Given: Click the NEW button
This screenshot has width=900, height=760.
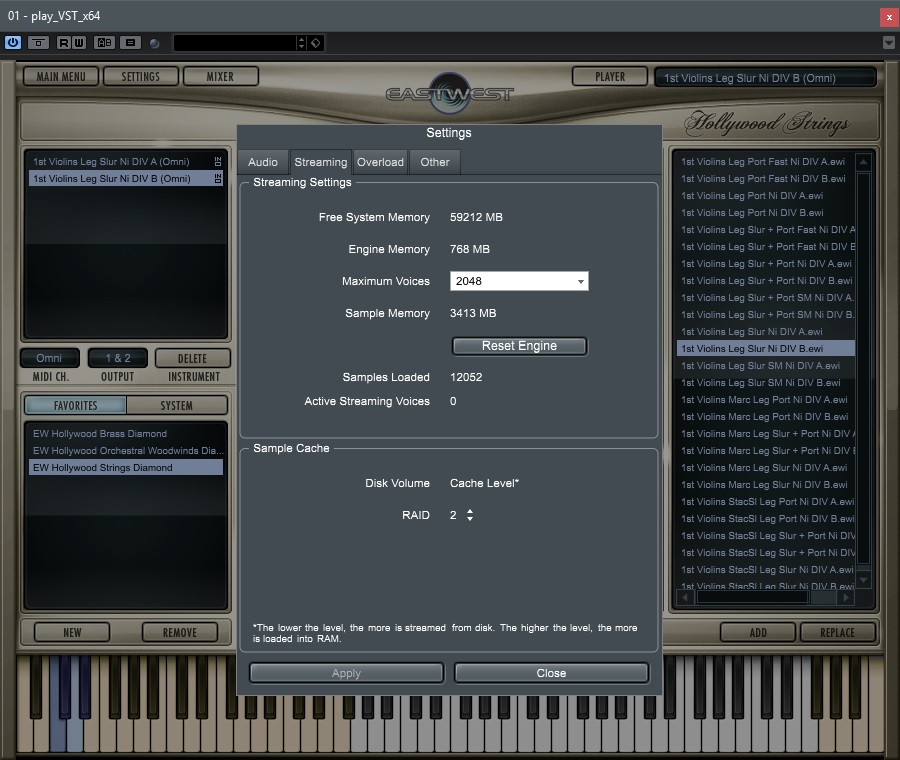Looking at the screenshot, I should coord(72,632).
